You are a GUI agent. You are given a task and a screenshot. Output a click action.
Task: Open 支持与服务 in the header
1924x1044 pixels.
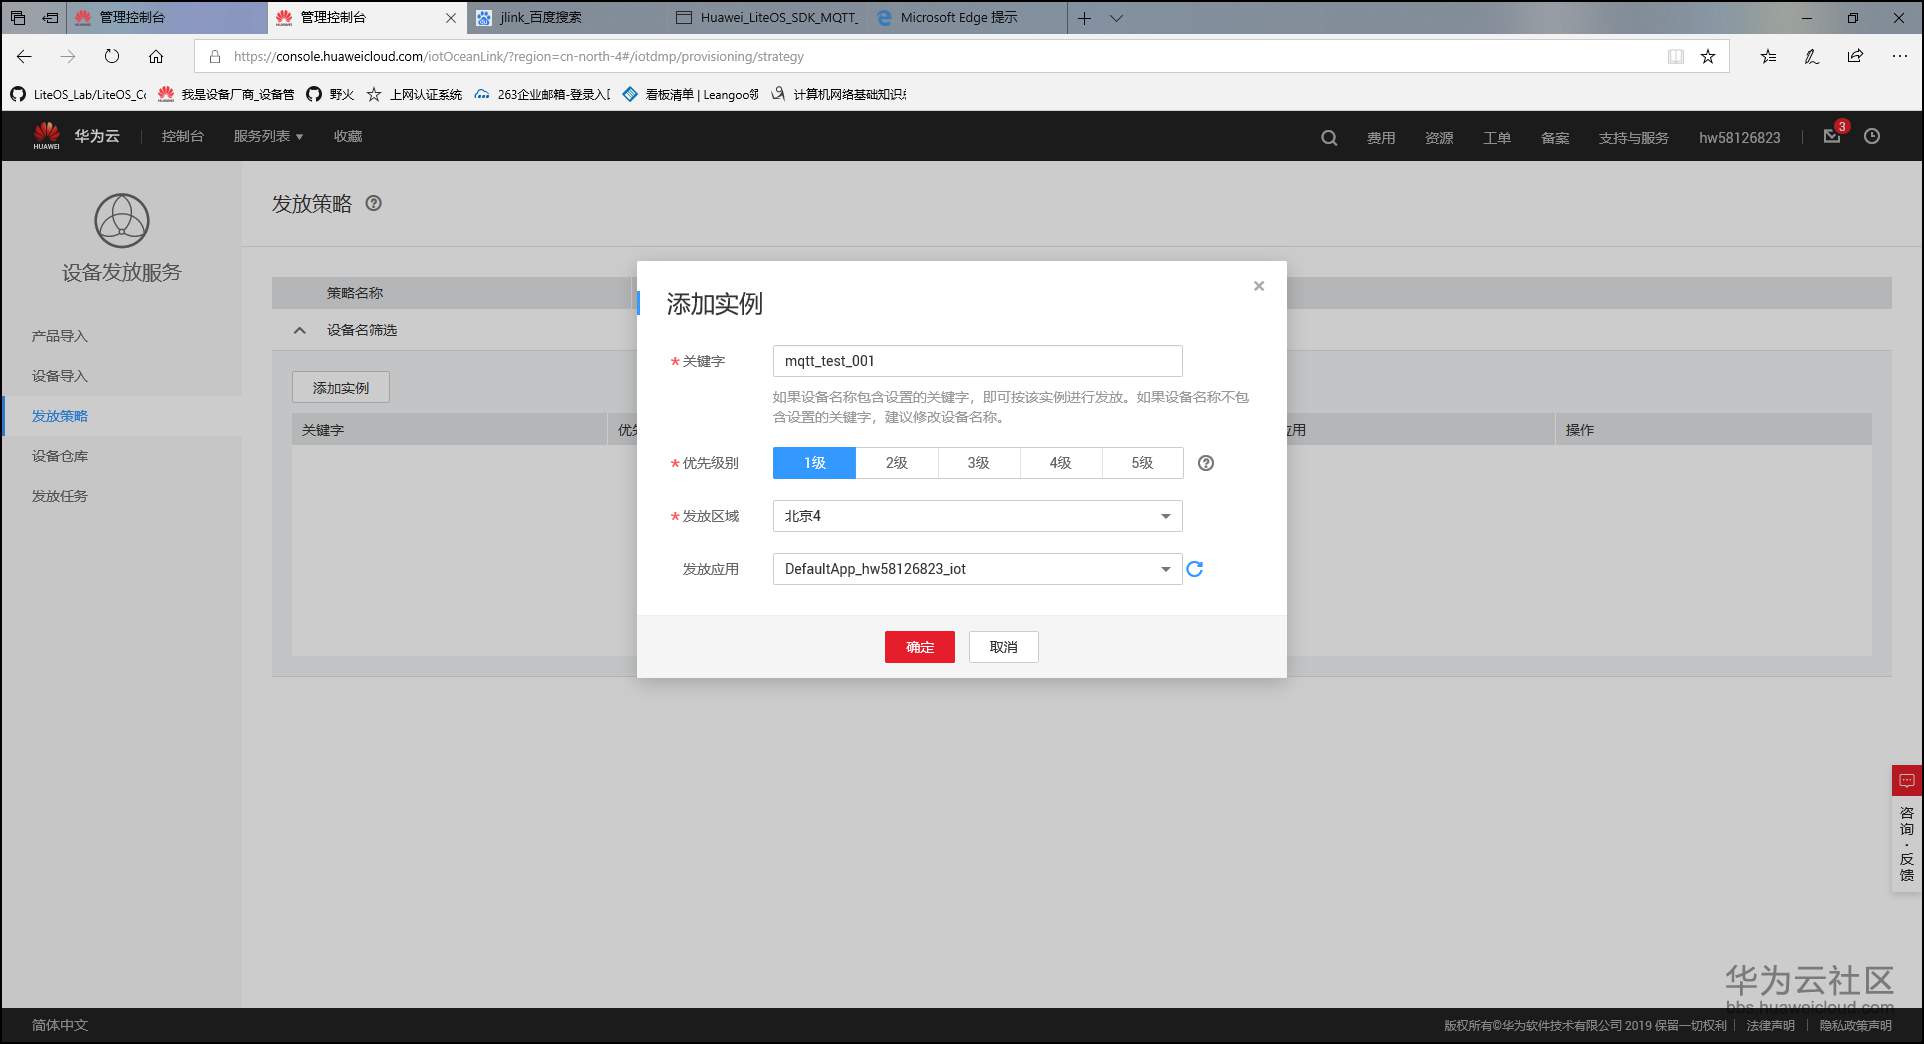tap(1634, 138)
